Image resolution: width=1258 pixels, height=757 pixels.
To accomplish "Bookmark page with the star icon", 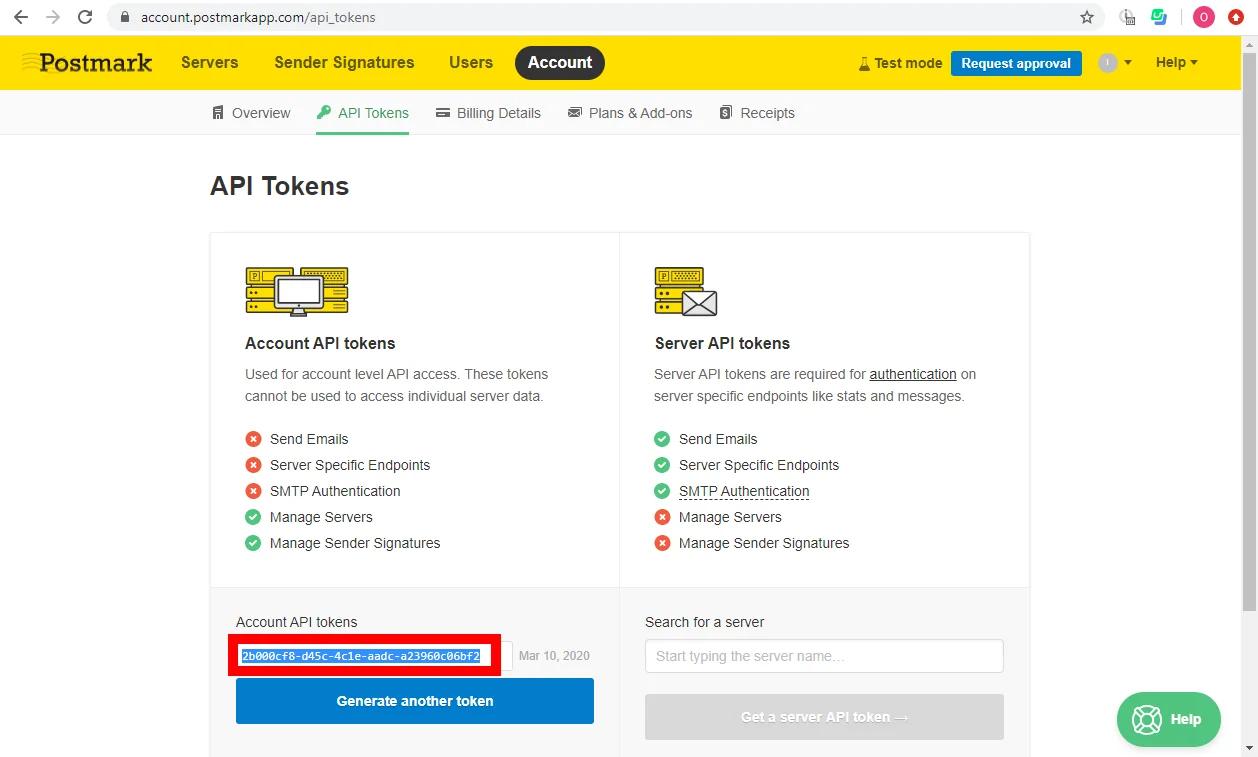I will (1087, 17).
